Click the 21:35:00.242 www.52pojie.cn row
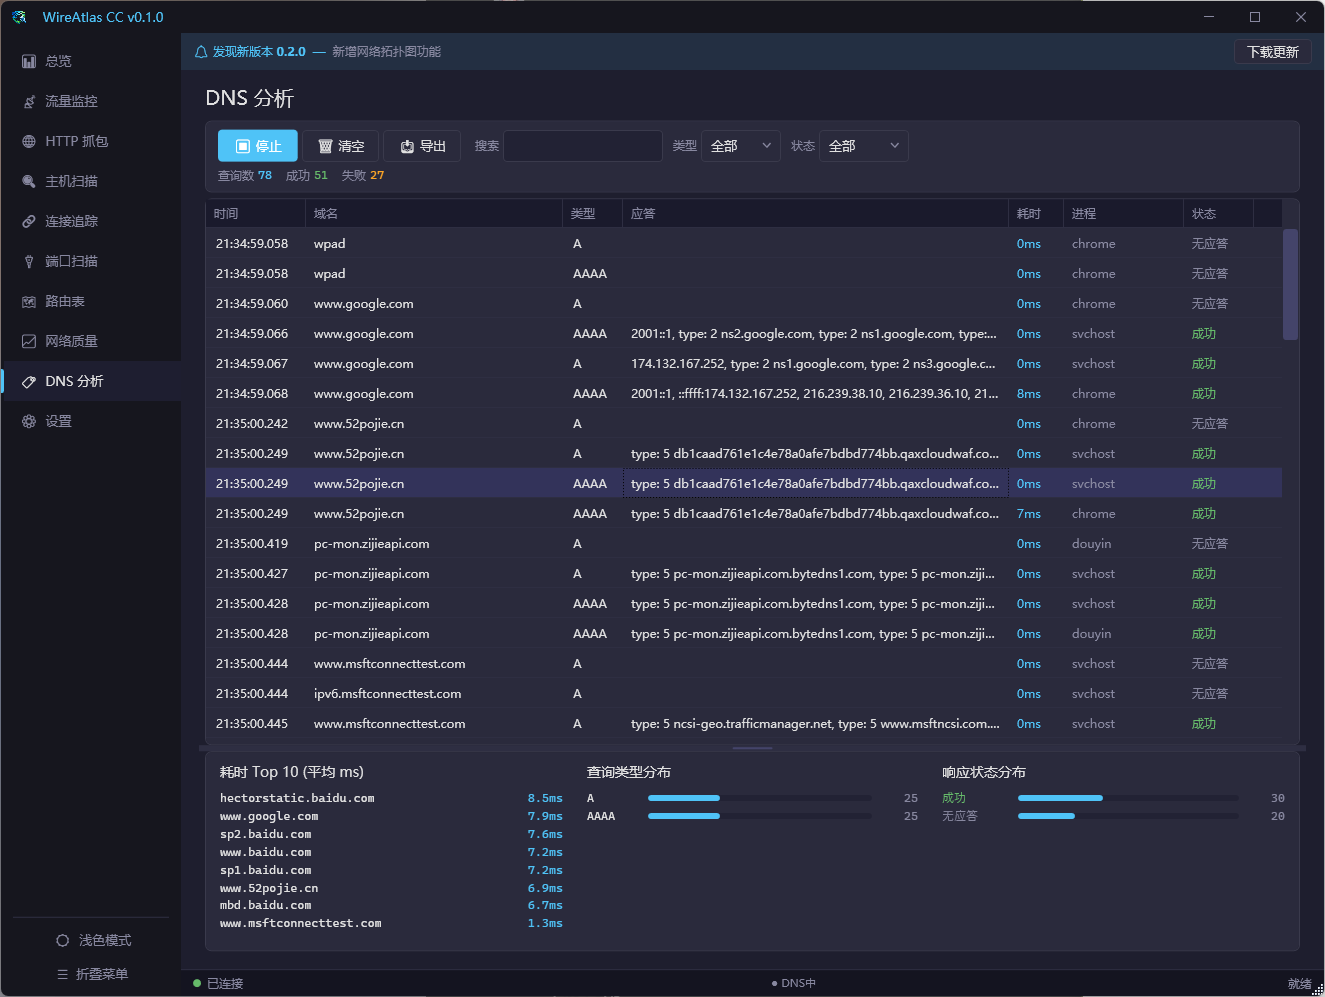Screen dimensions: 1325x997 (x=744, y=424)
